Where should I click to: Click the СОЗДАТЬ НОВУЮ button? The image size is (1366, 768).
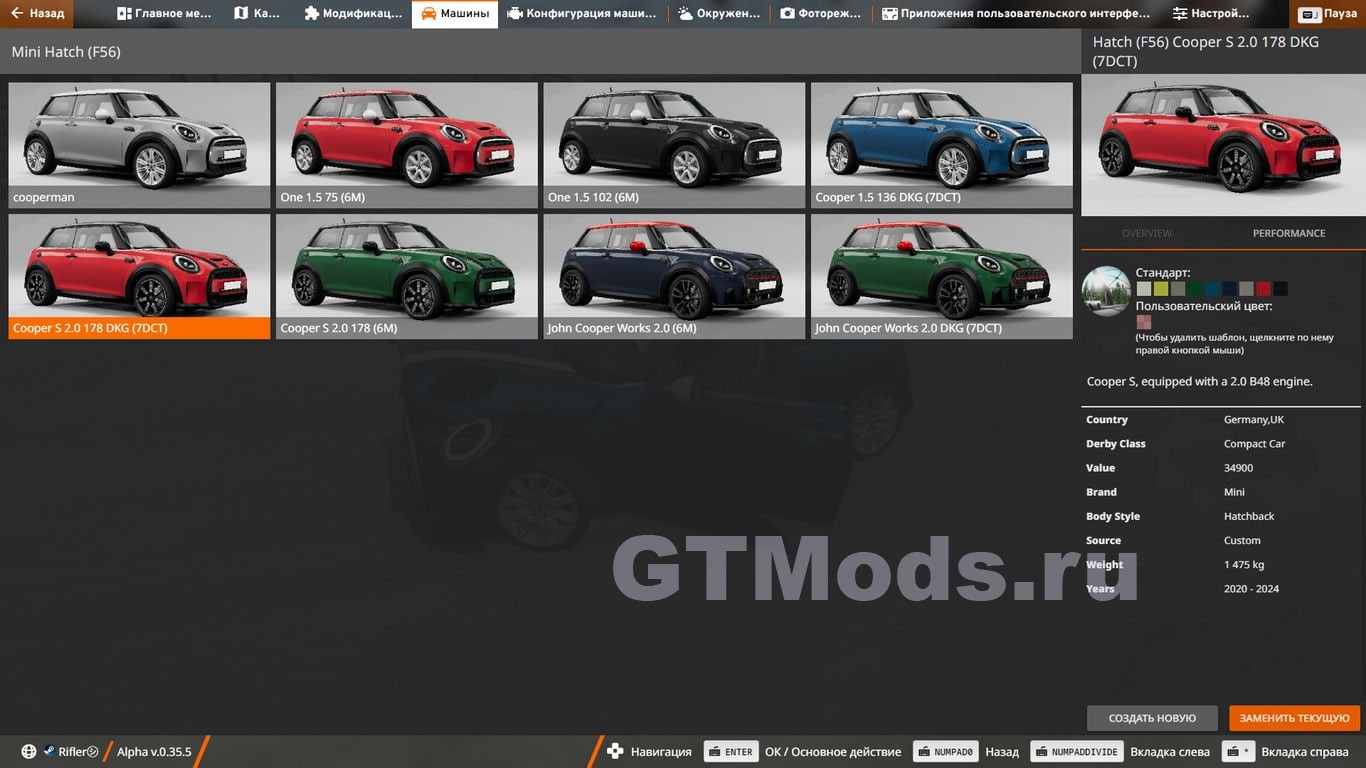pos(1152,718)
